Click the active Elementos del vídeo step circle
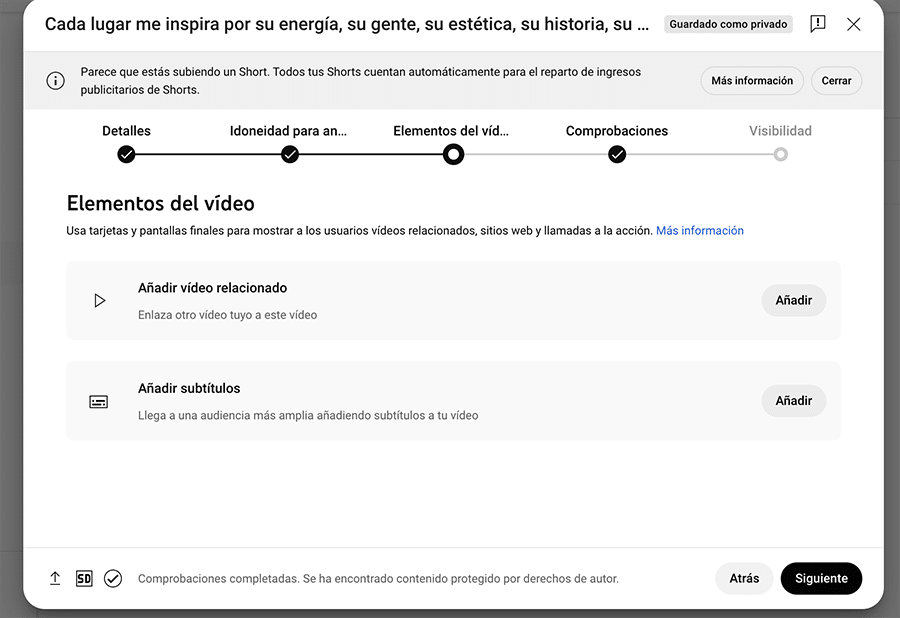 (453, 154)
